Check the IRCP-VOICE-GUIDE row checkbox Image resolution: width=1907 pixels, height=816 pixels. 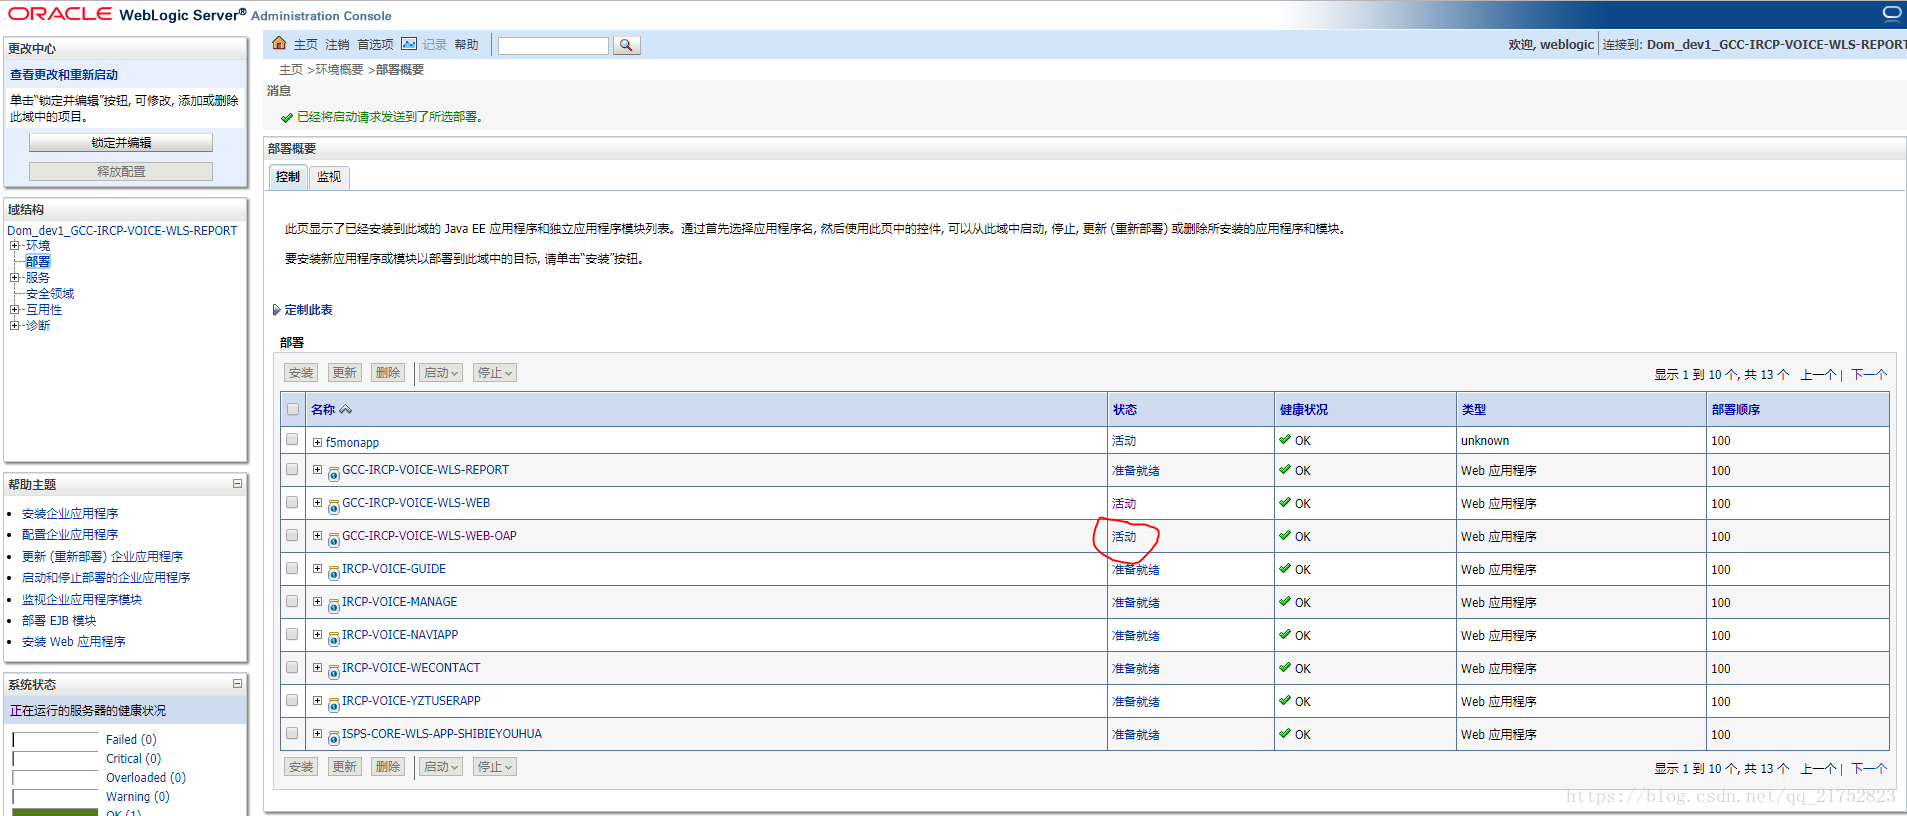click(292, 568)
